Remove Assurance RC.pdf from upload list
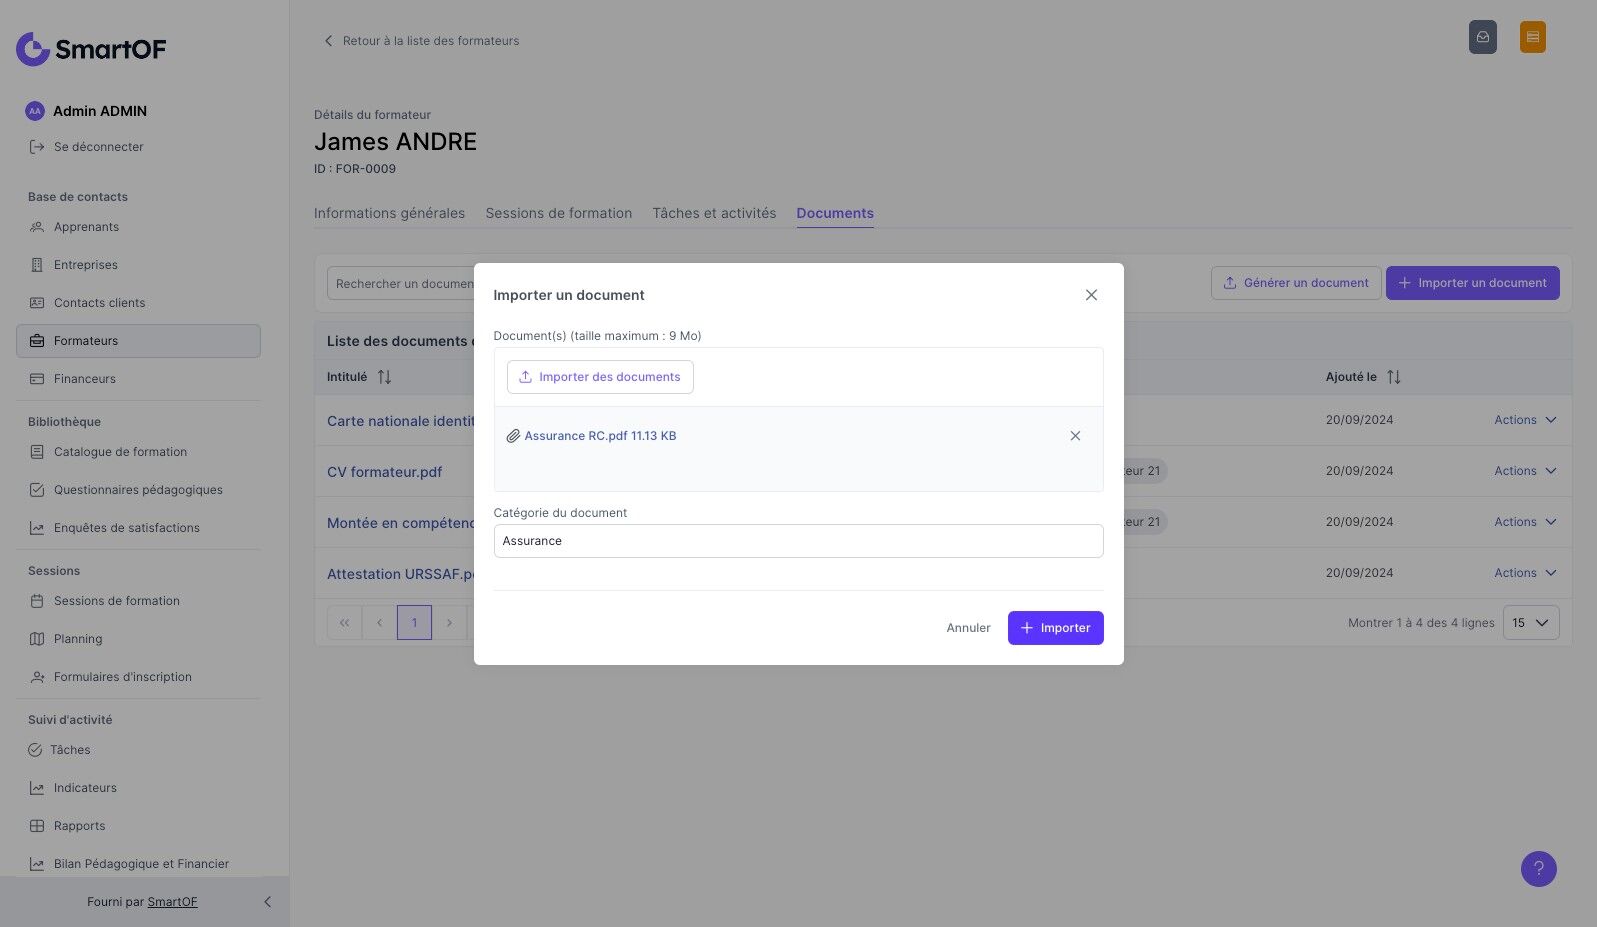This screenshot has height=927, width=1597. pos(1075,436)
